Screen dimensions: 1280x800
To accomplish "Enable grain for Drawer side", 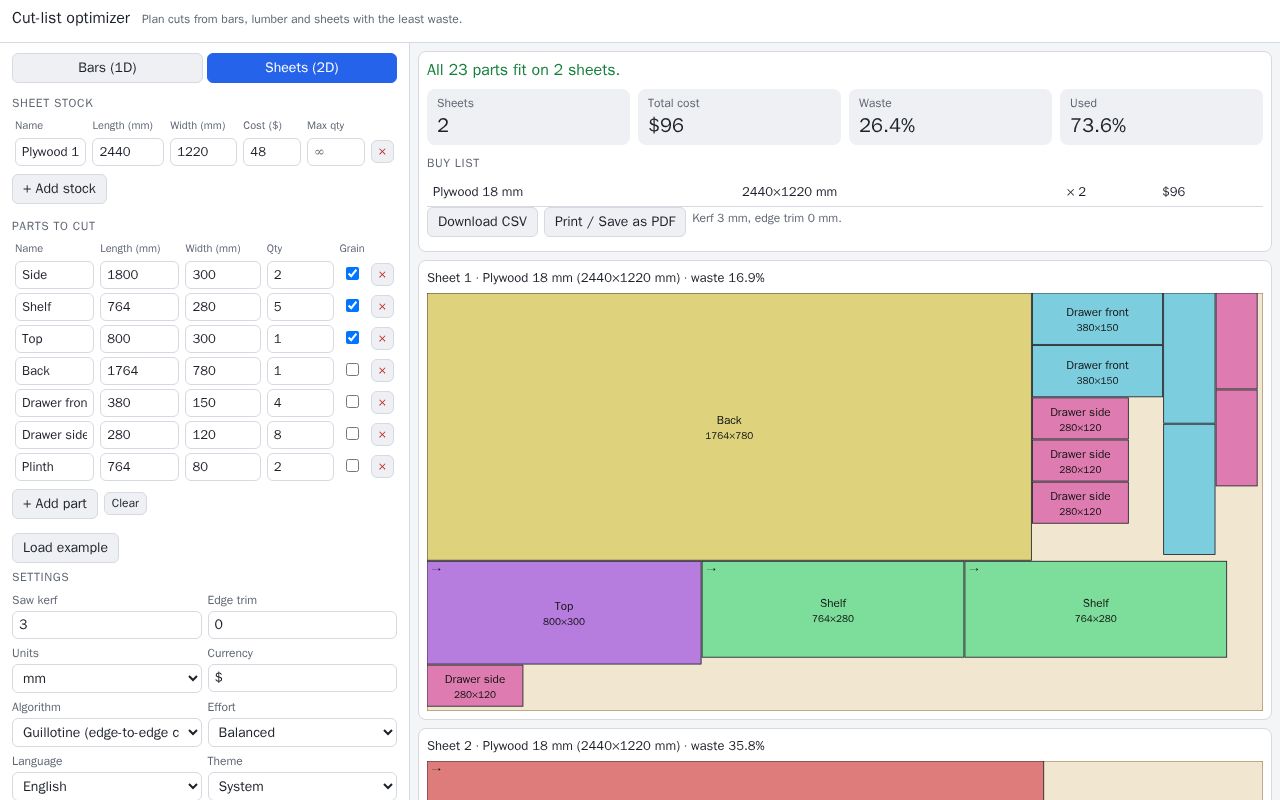I will (x=352, y=433).
